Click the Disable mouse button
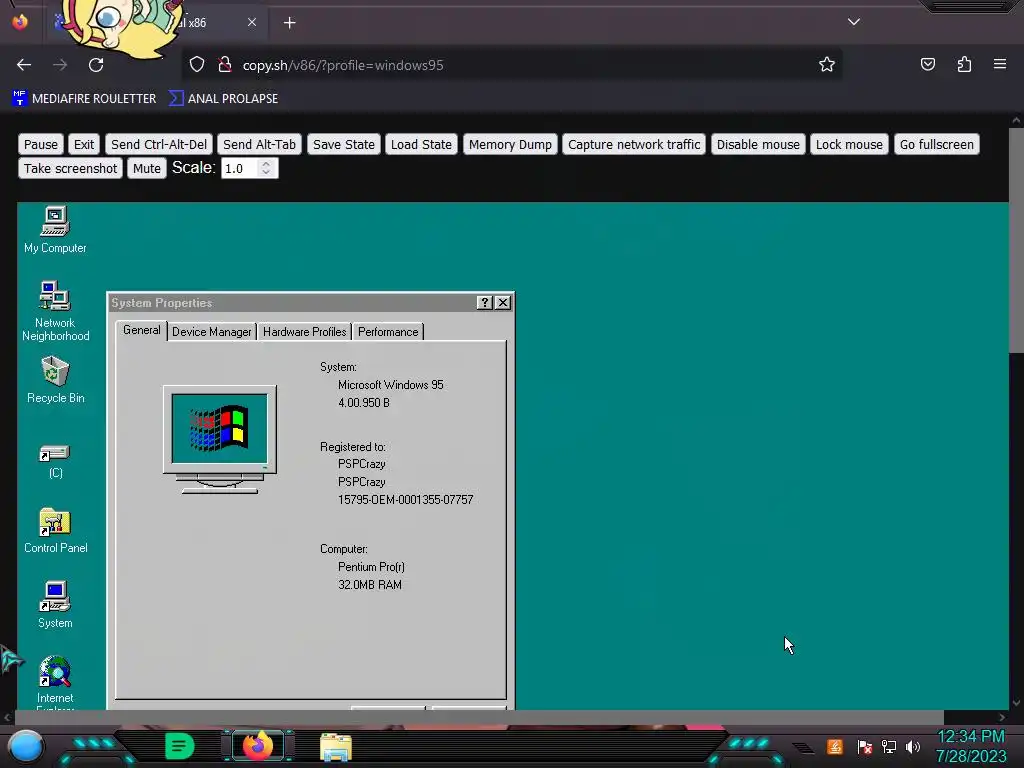 pos(758,144)
